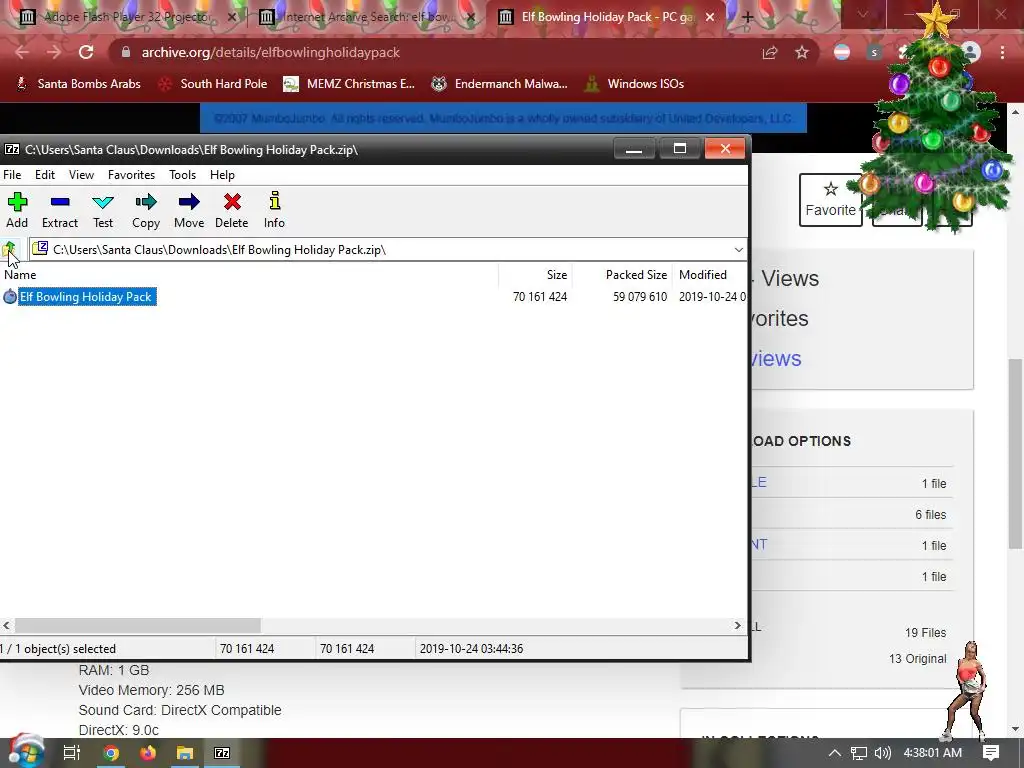Click the 7-Zip horizontal scrollbar thumb
The height and width of the screenshot is (768, 1024).
[x=137, y=626]
